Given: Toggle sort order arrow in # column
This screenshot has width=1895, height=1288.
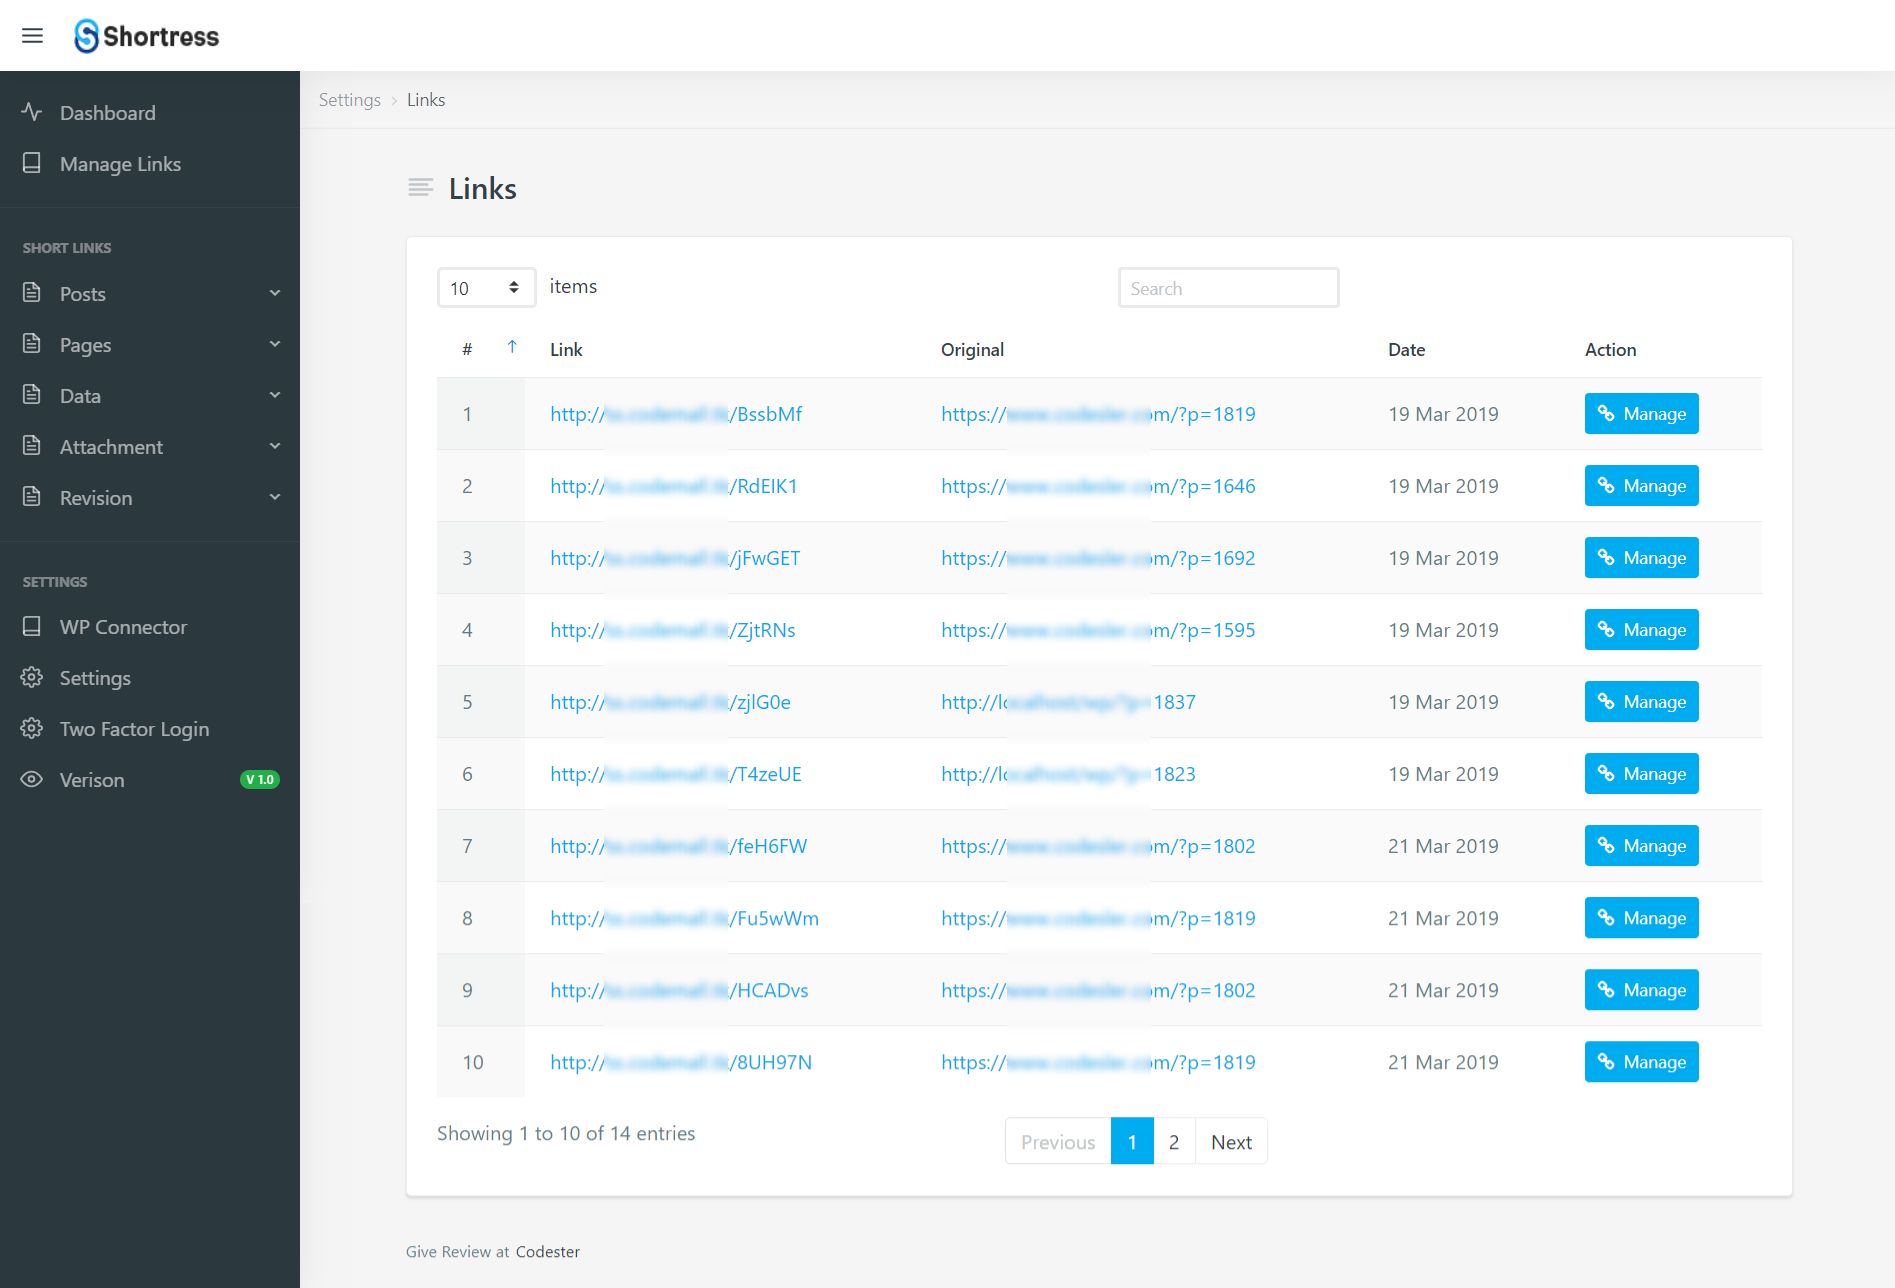Looking at the screenshot, I should pos(512,347).
